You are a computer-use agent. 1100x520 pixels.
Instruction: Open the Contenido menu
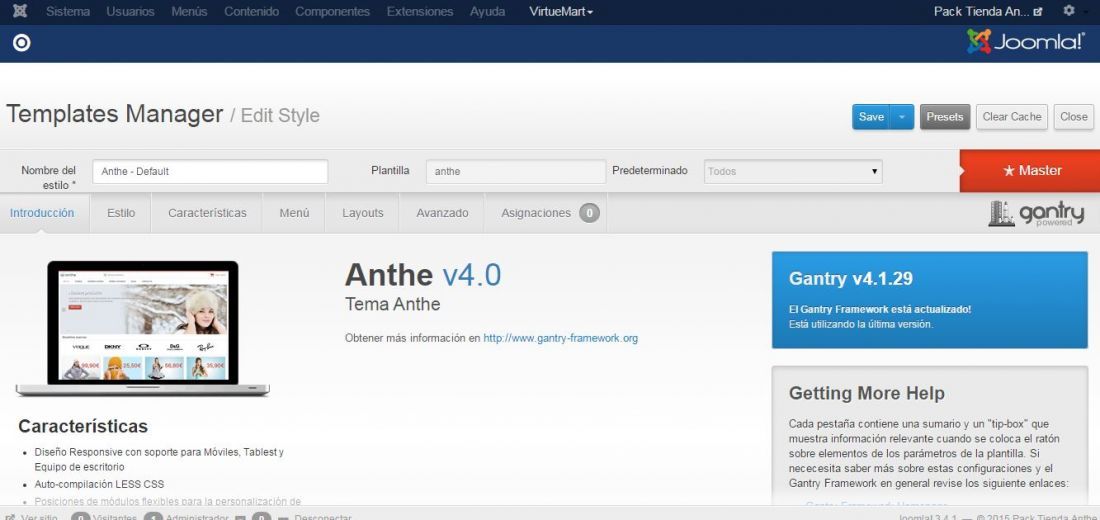[x=251, y=11]
